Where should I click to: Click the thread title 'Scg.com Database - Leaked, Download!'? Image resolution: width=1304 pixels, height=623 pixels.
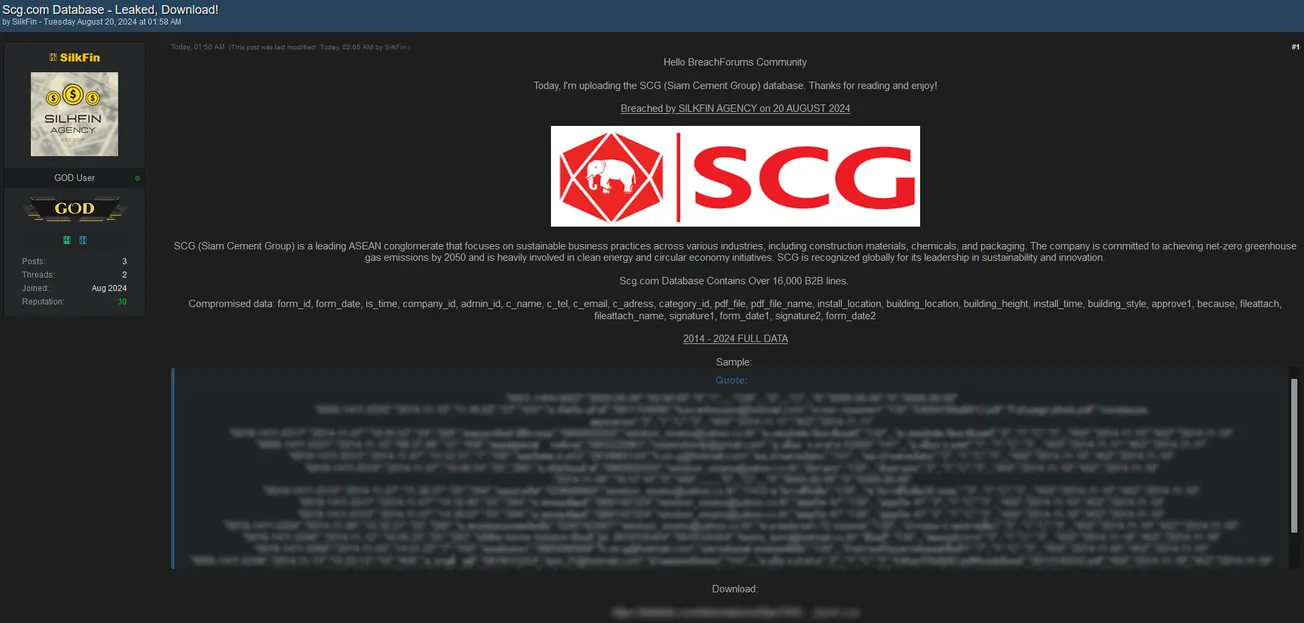point(110,9)
